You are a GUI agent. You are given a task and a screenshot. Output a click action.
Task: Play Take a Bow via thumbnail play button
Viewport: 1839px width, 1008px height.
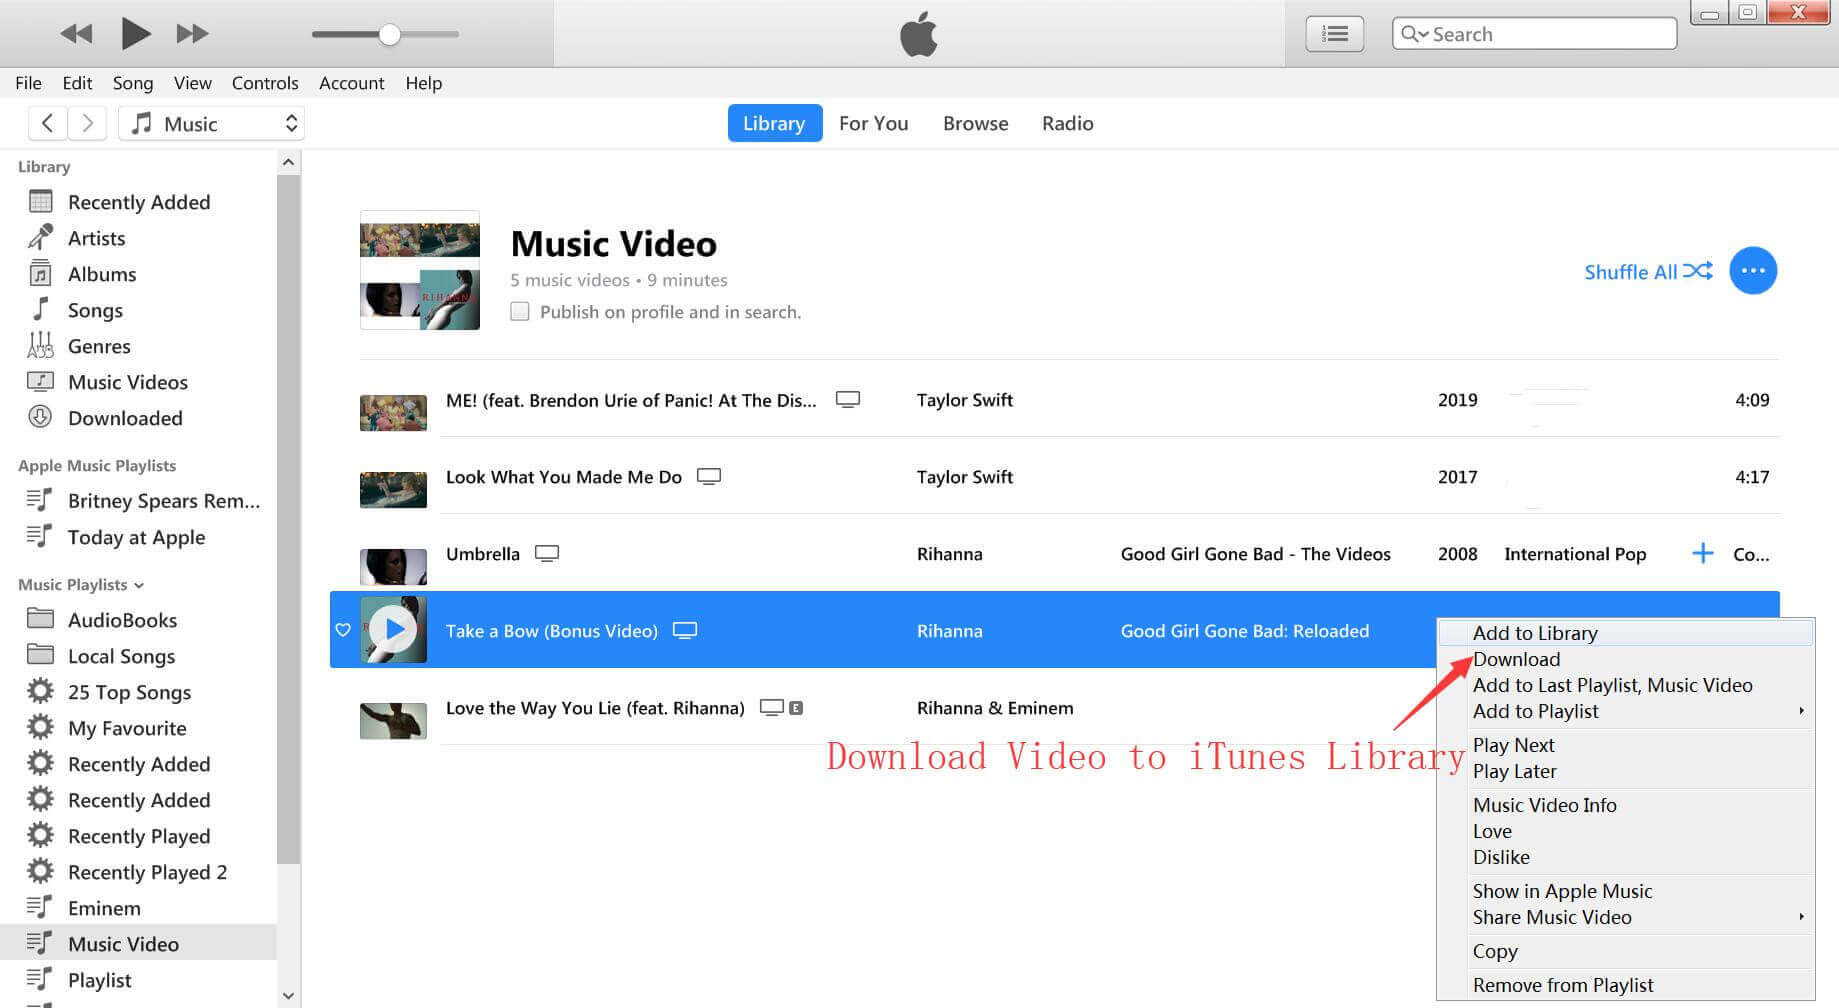pos(393,630)
